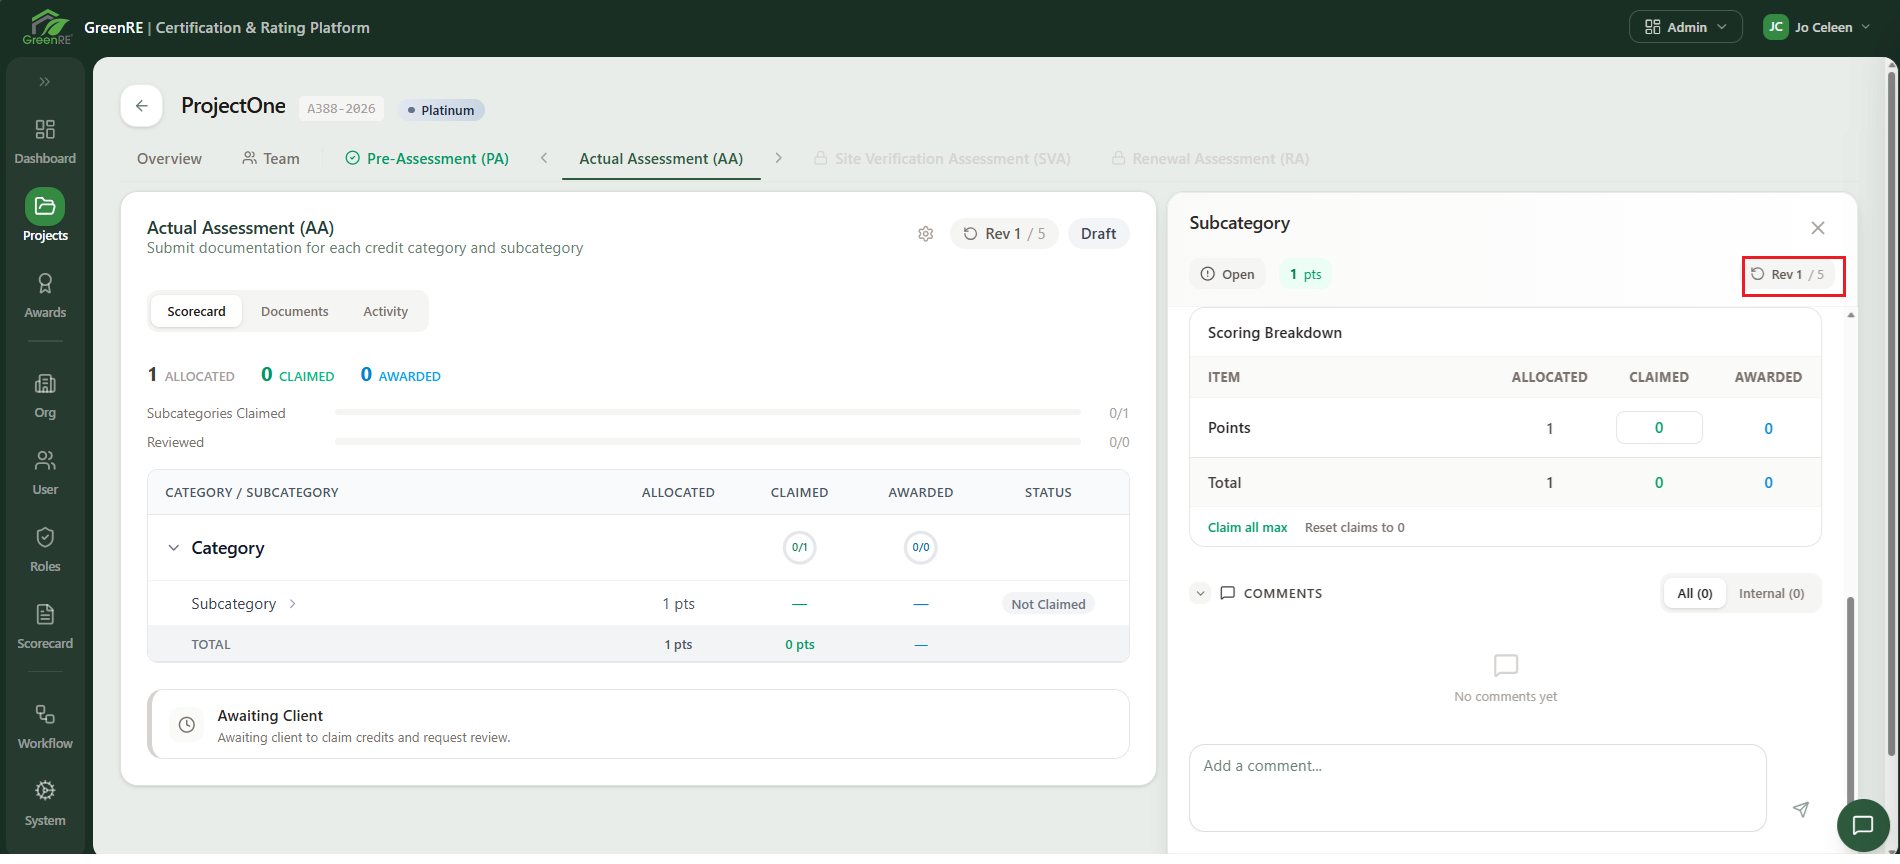Click the Reviewed progress bar
1900x864 pixels.
pos(708,441)
